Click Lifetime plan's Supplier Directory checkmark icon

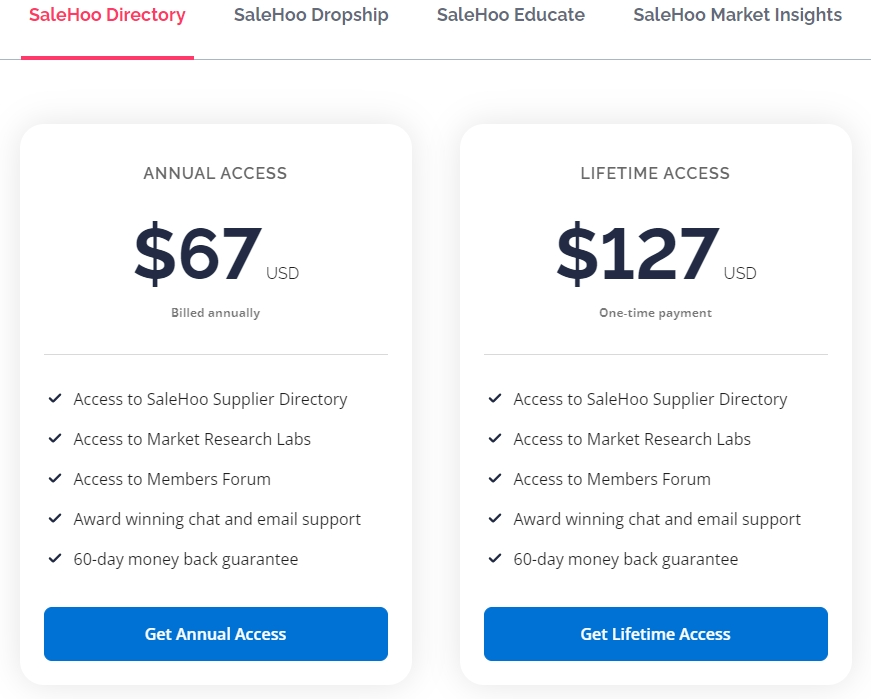click(495, 399)
